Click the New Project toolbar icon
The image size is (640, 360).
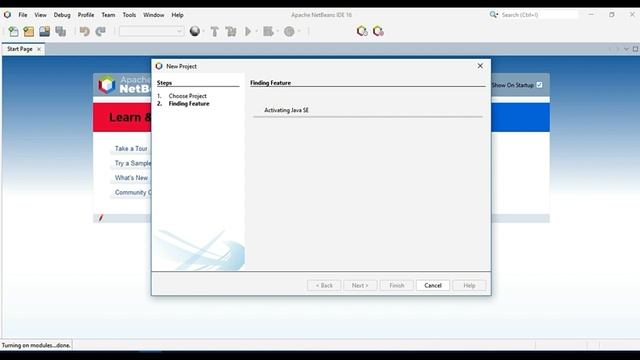pos(29,31)
